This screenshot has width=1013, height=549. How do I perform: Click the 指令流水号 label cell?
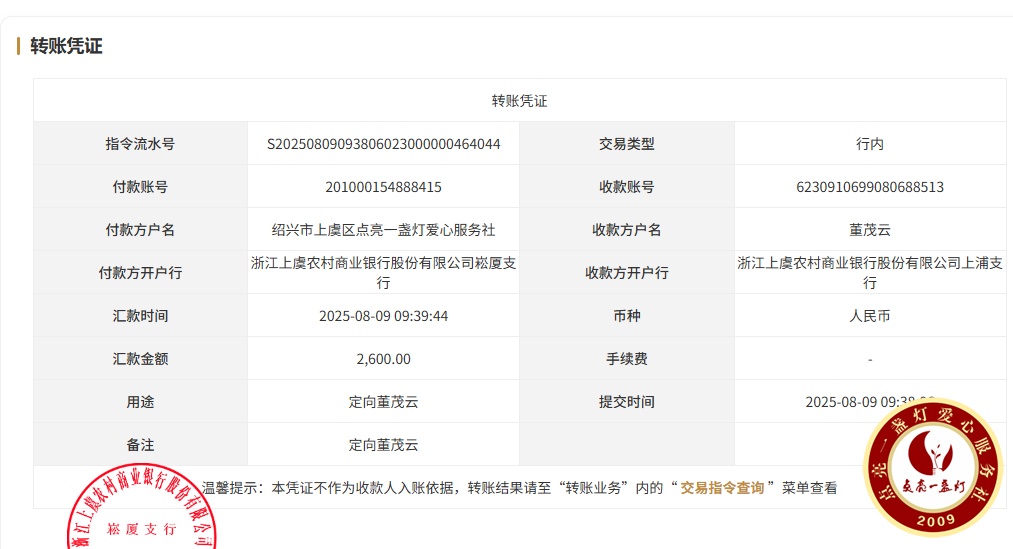pos(140,144)
